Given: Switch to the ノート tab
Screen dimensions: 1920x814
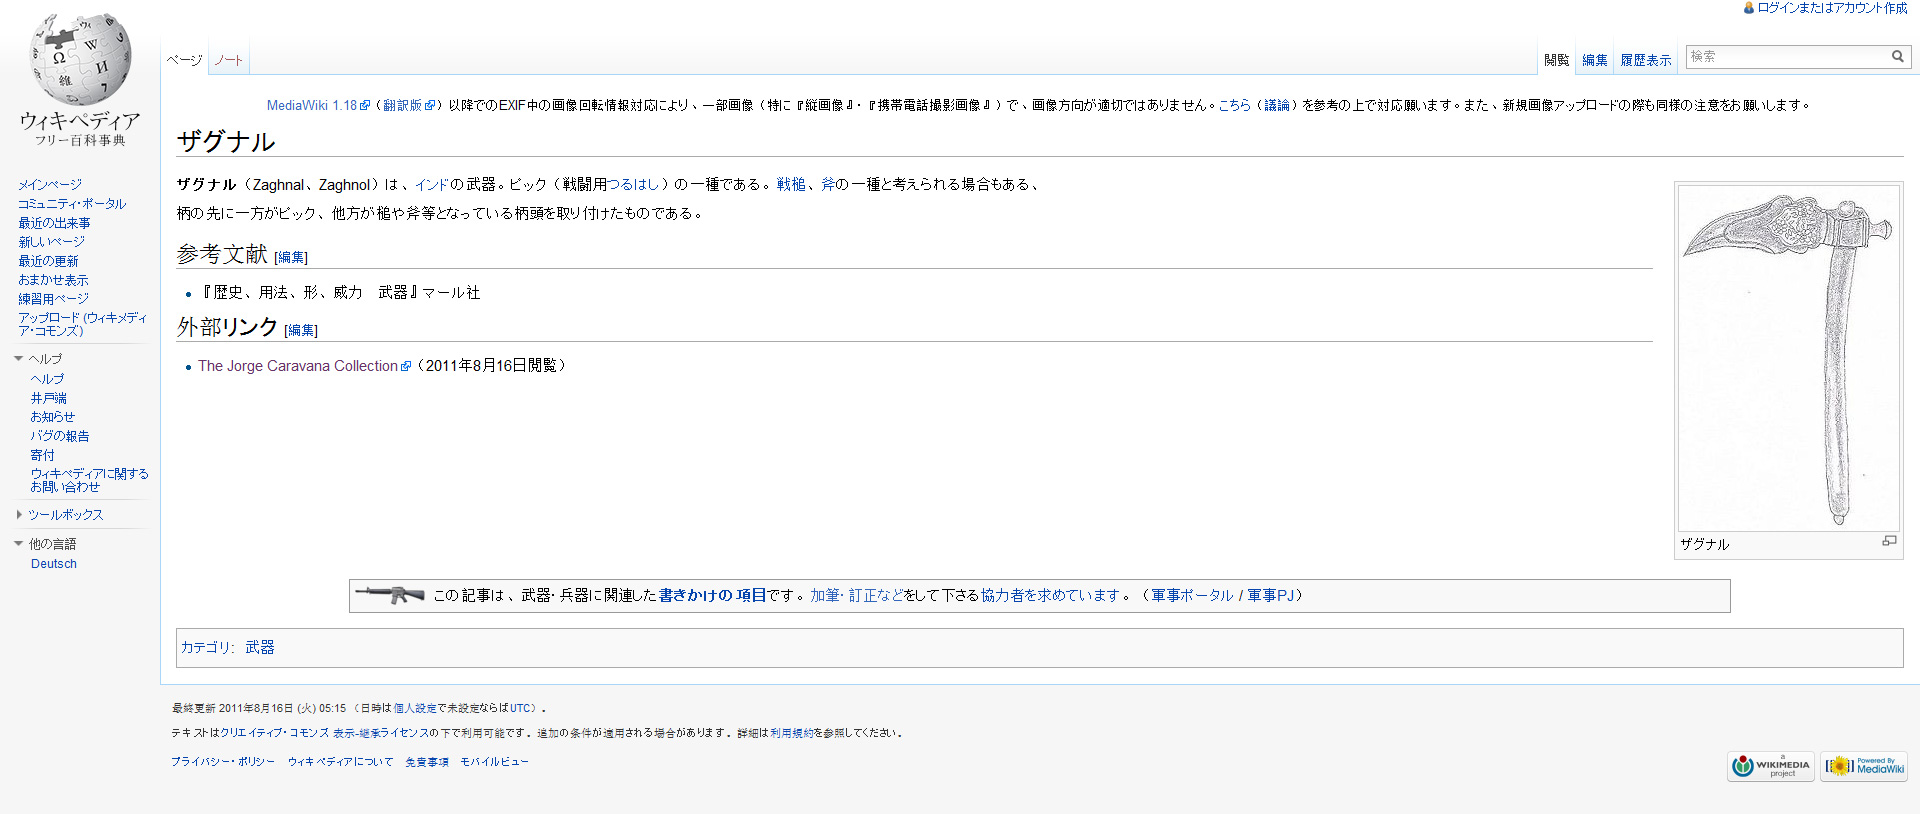Looking at the screenshot, I should pos(228,60).
